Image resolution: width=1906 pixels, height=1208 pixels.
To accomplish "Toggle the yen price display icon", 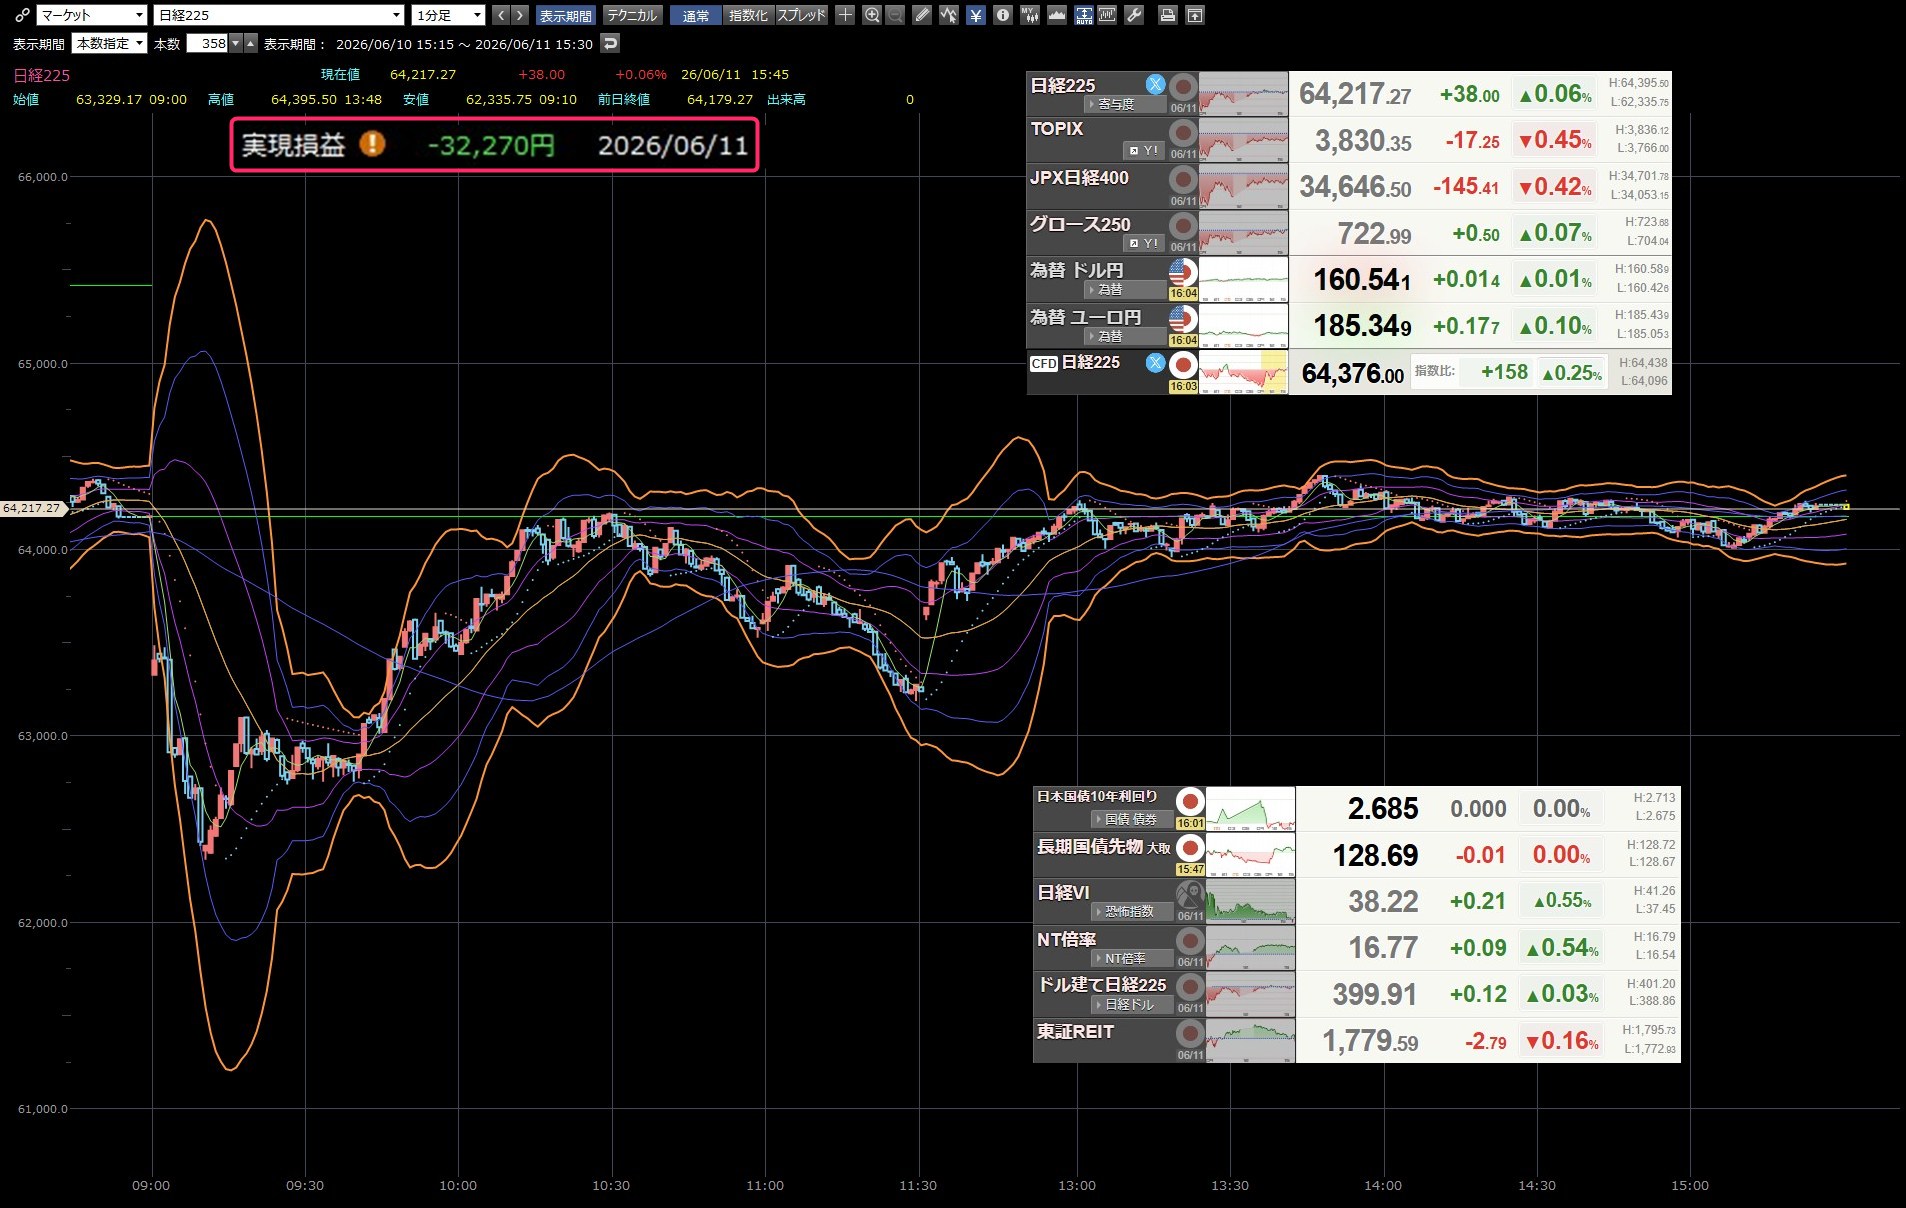I will [x=975, y=15].
